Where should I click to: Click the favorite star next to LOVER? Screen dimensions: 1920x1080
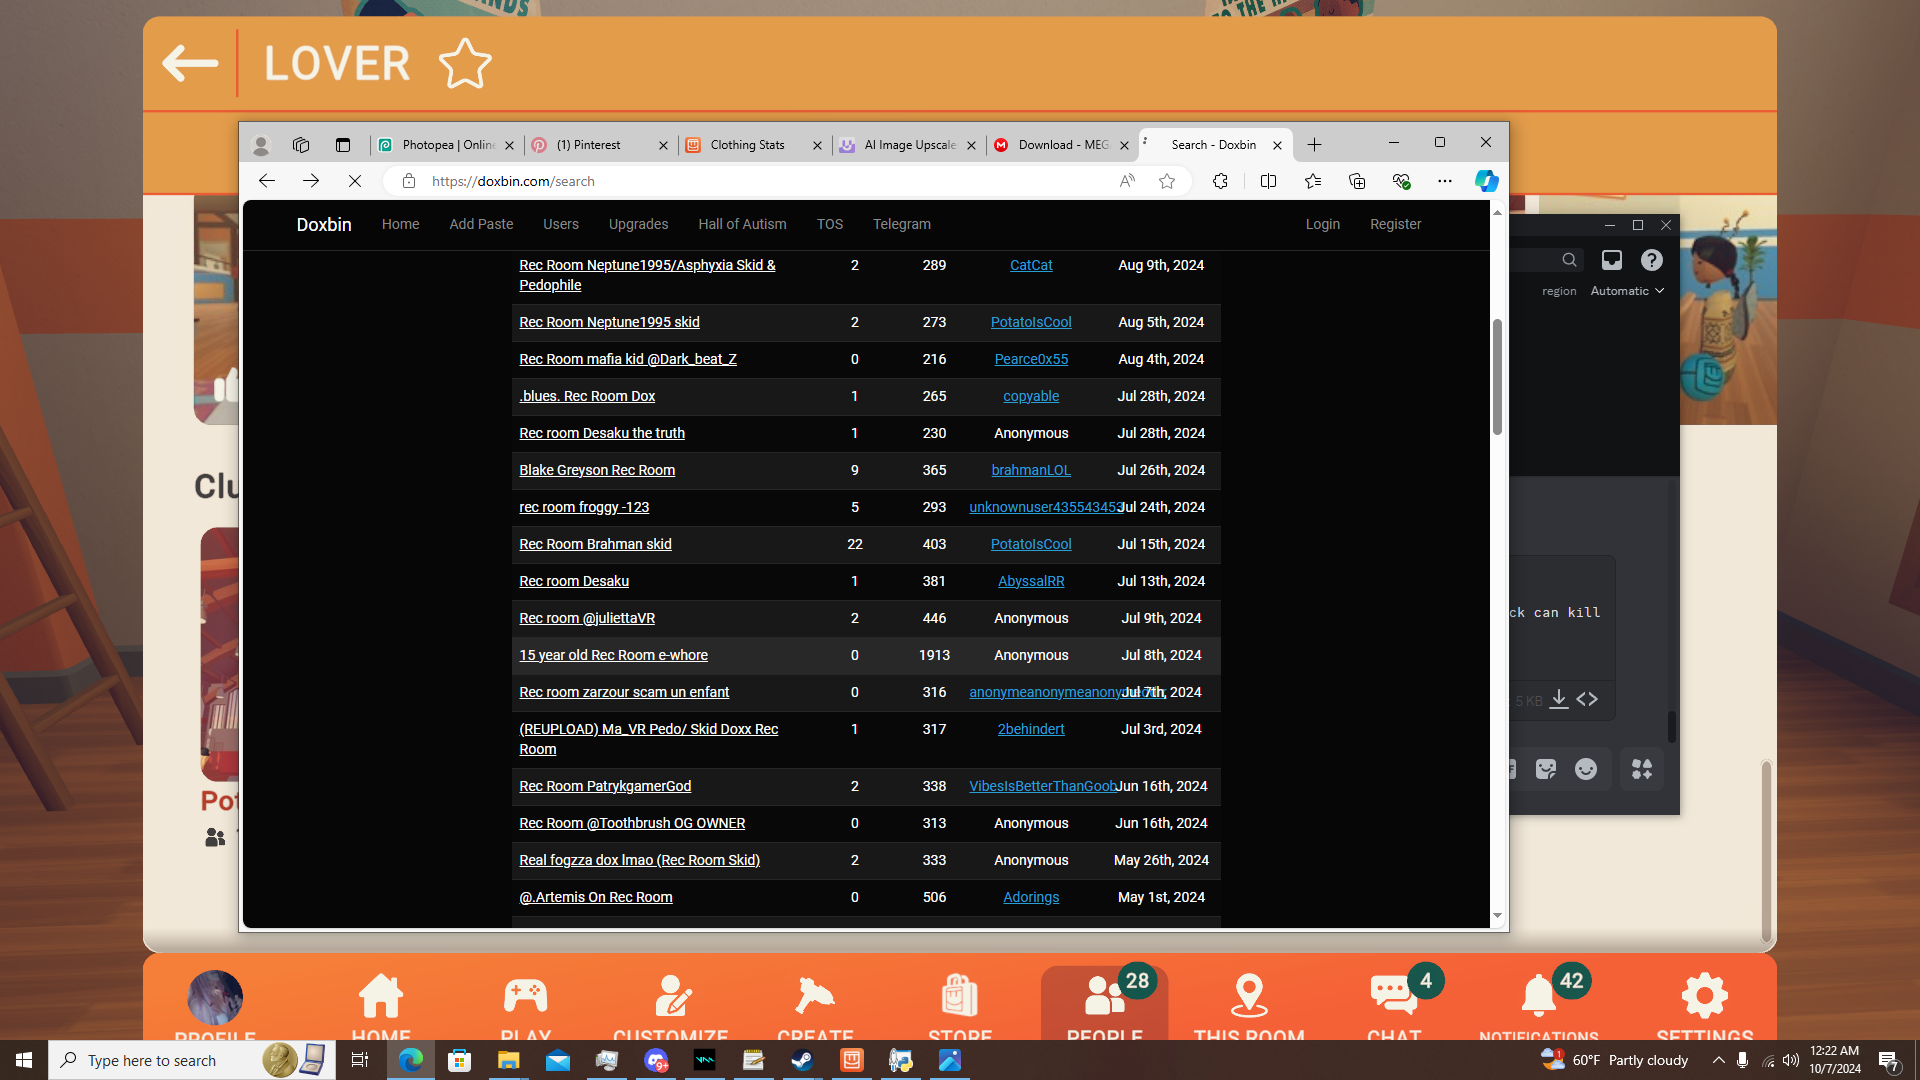(x=465, y=64)
